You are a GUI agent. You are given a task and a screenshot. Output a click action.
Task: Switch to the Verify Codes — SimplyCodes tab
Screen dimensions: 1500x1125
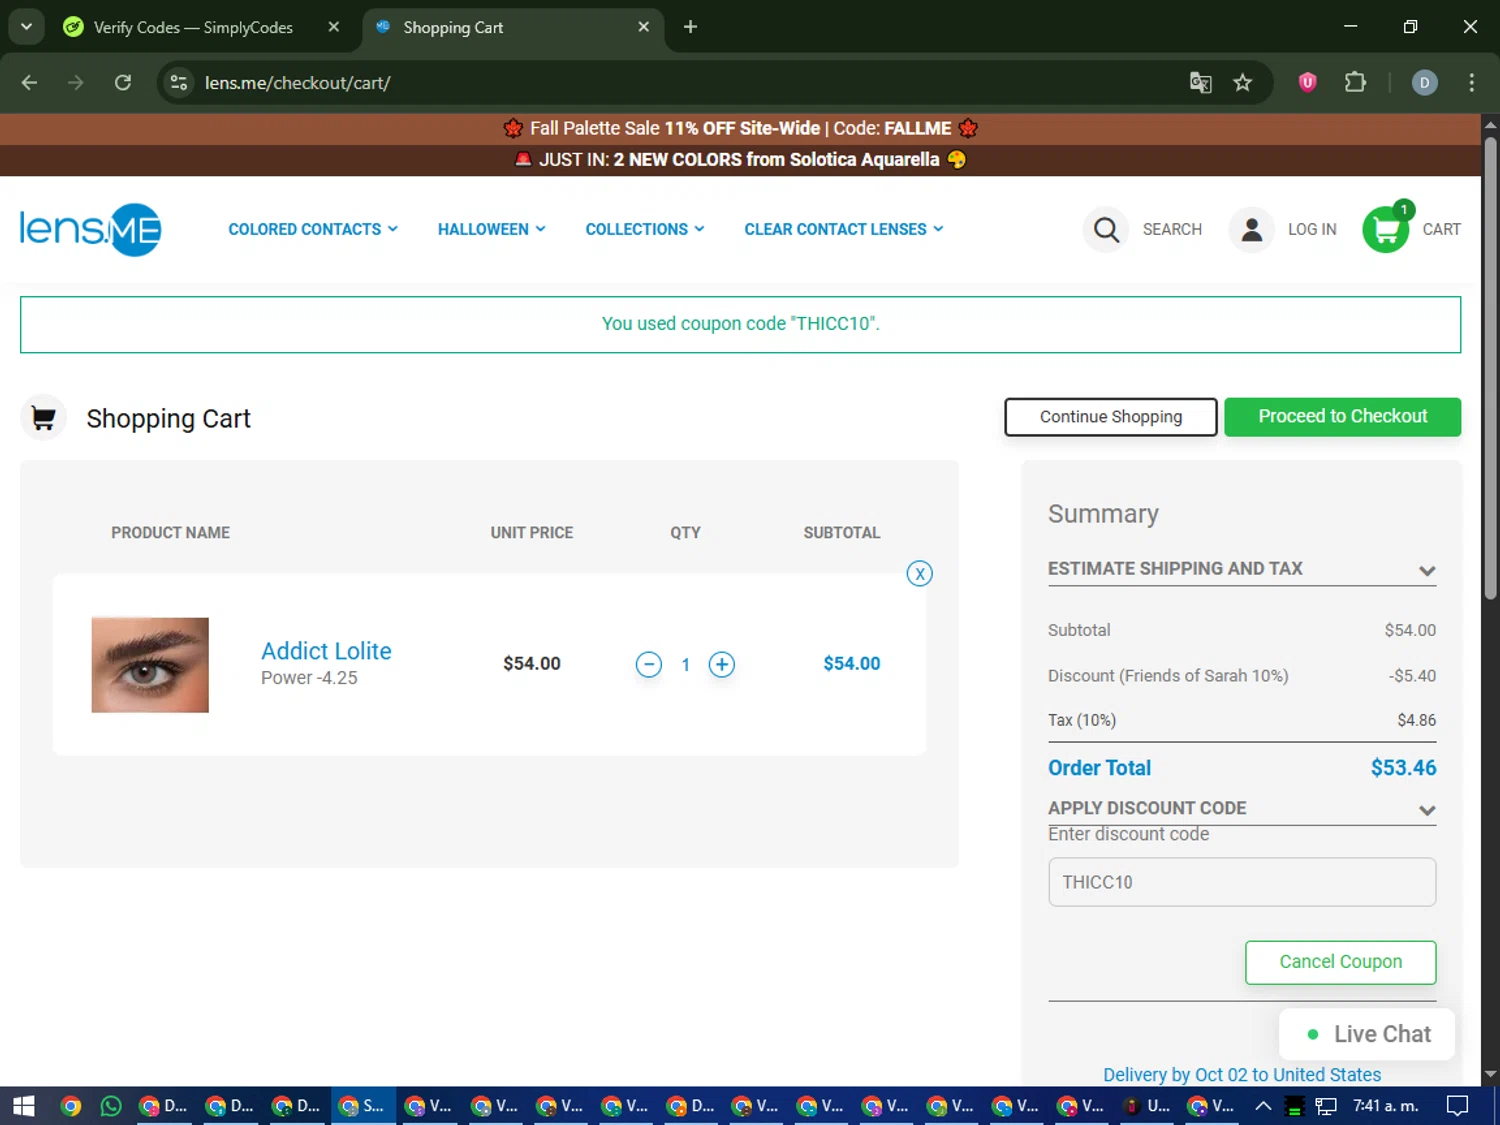[x=193, y=27]
